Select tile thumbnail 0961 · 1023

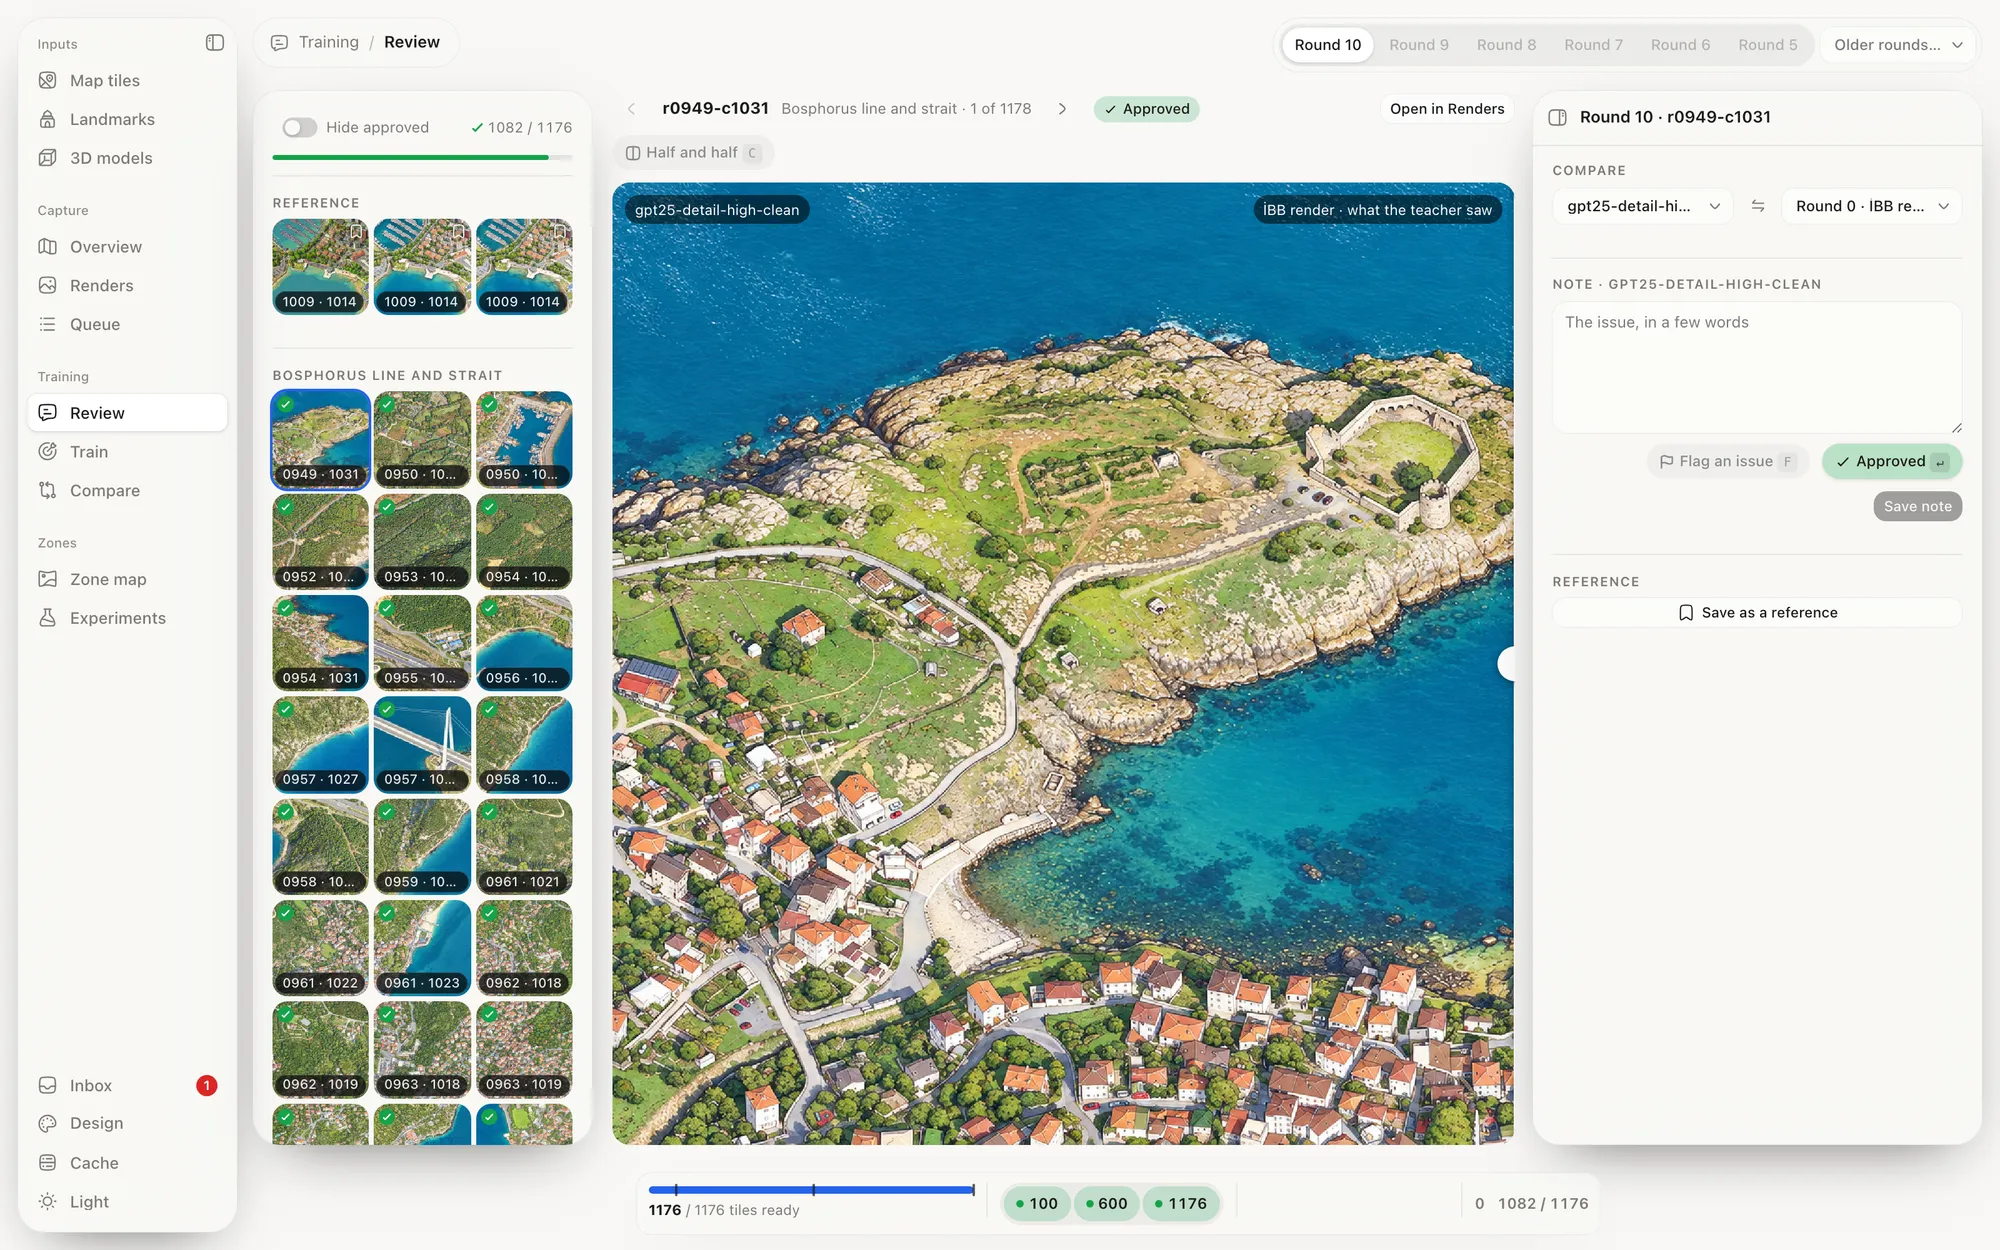422,948
